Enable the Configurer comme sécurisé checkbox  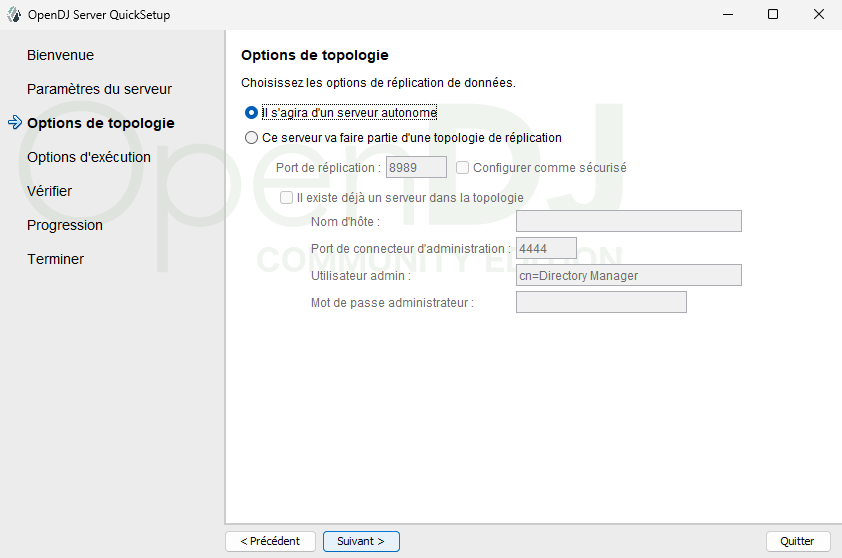coord(463,168)
